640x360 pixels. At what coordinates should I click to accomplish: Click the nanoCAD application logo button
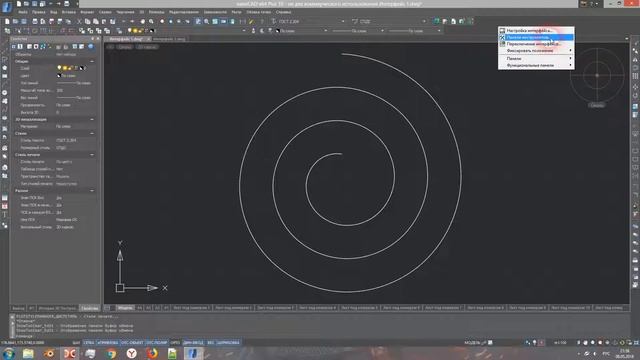pyautogui.click(x=7, y=7)
